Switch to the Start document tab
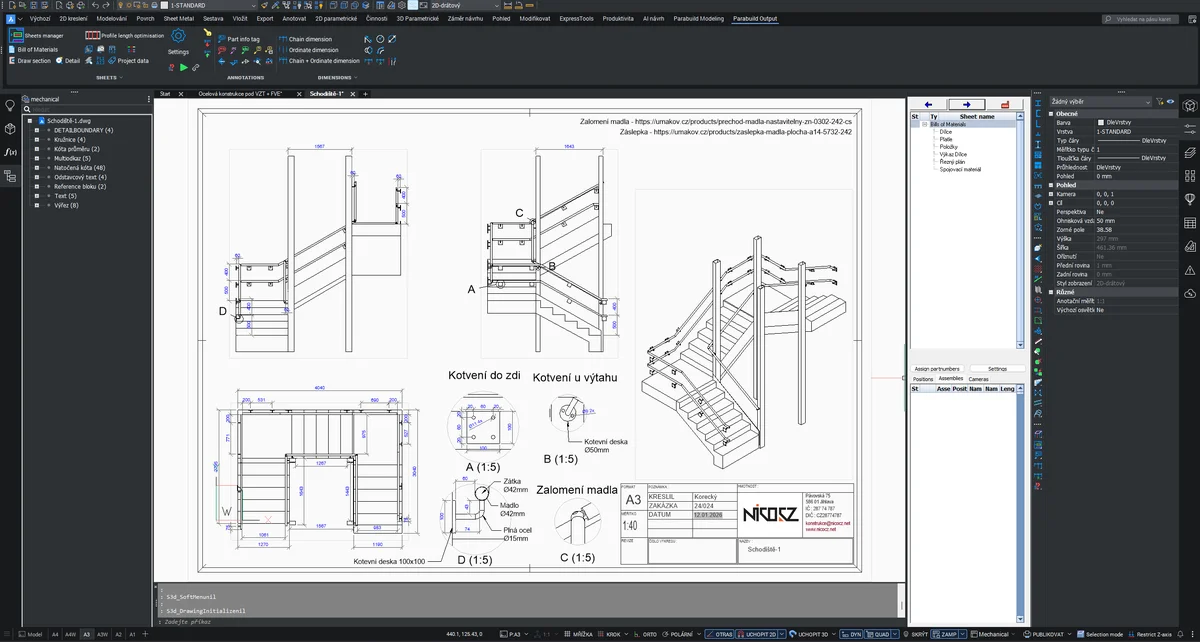This screenshot has width=1200, height=642. [165, 93]
